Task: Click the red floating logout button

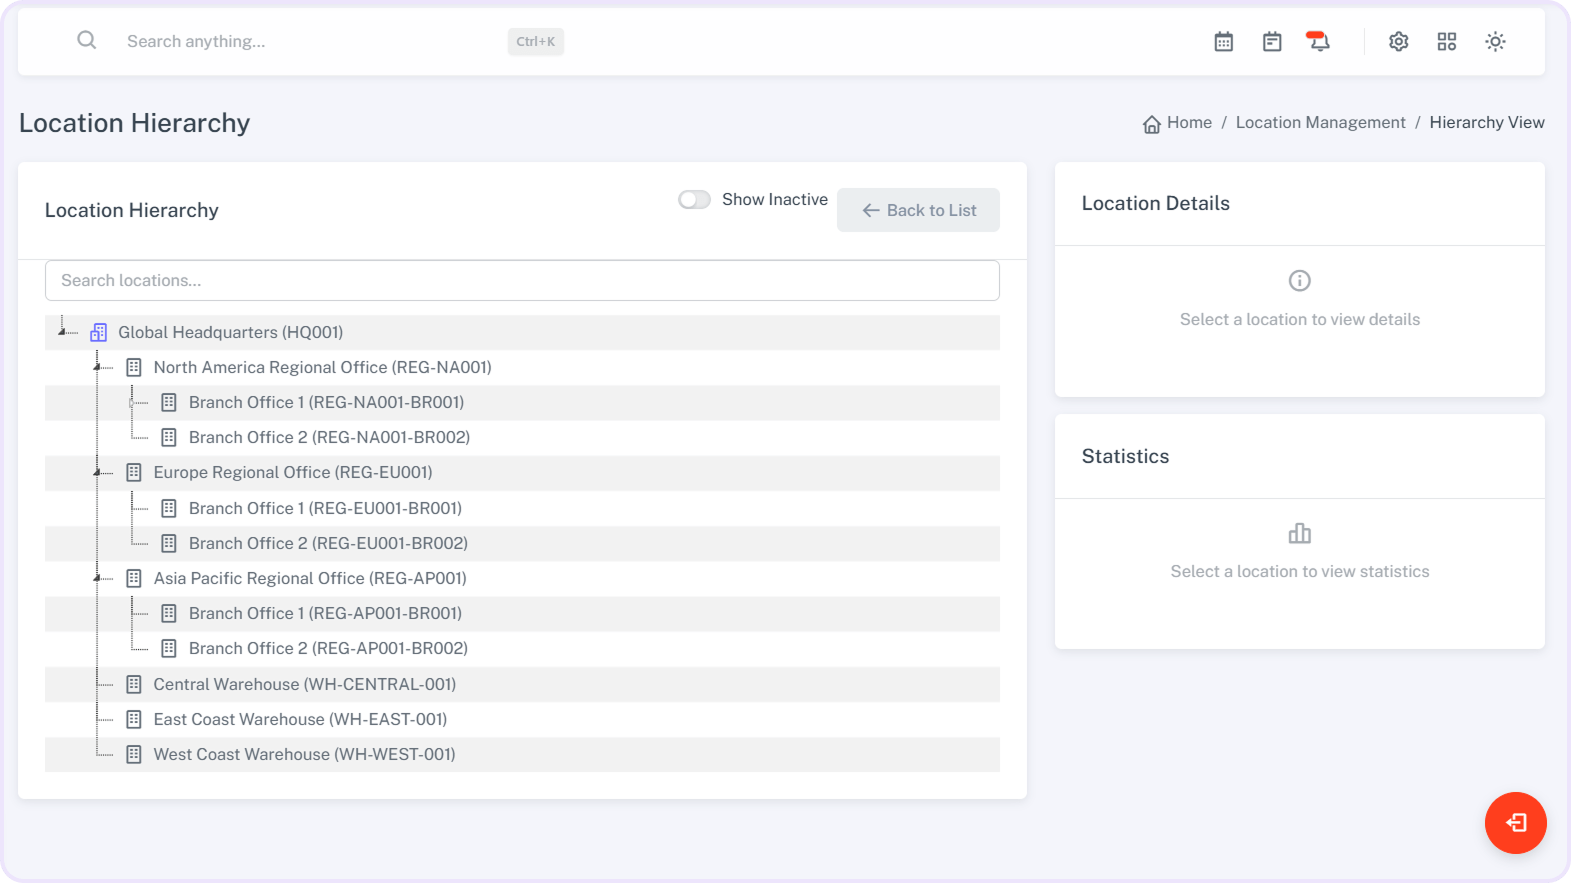Action: click(1515, 823)
